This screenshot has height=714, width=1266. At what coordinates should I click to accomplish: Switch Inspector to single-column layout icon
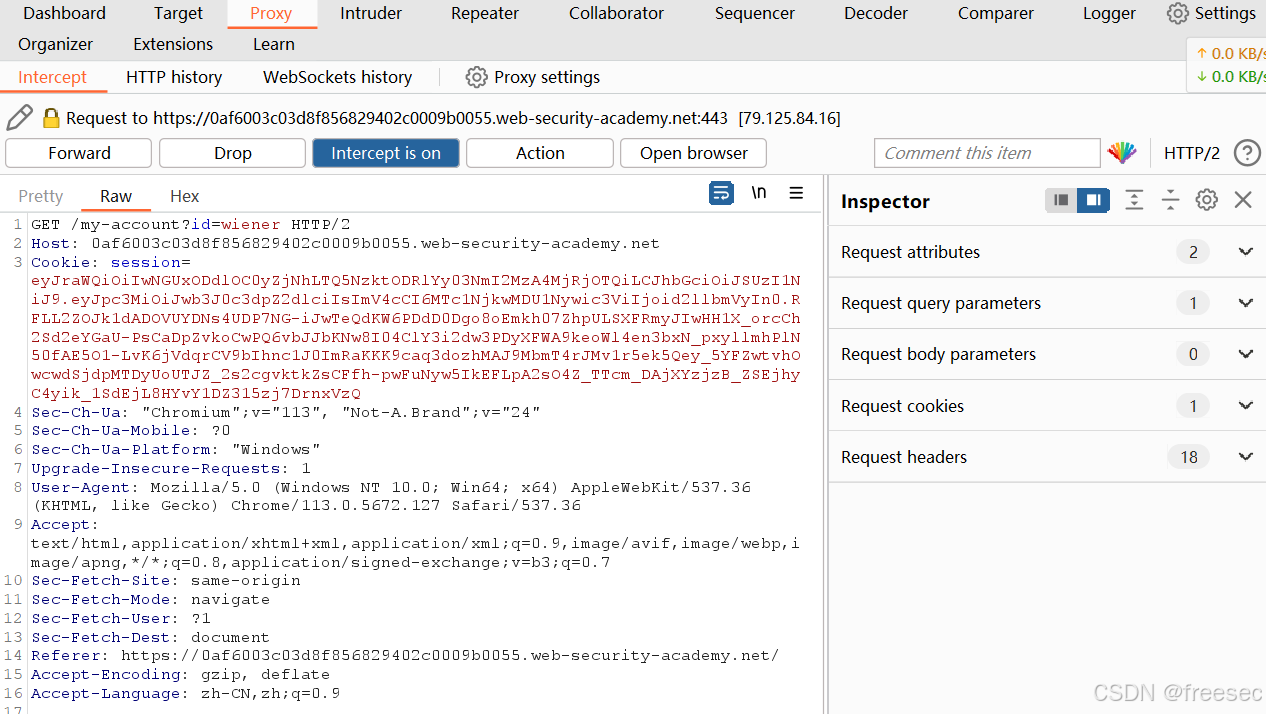tap(1061, 200)
